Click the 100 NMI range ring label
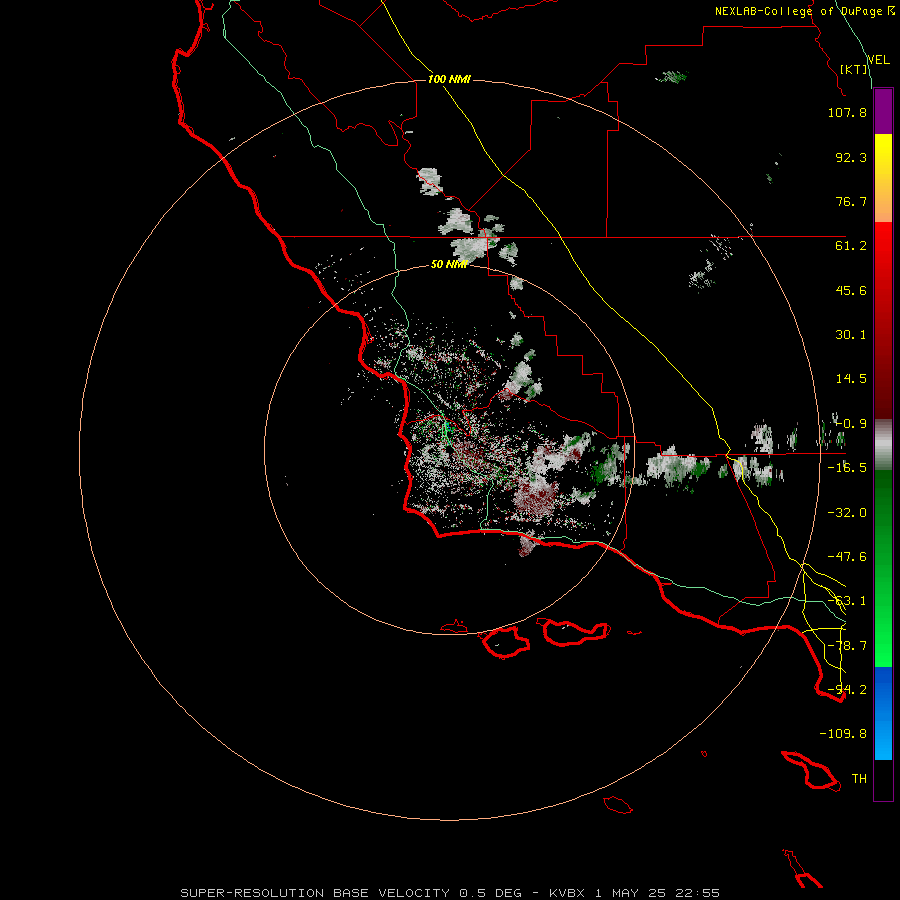Screen dimensions: 900x900 pyautogui.click(x=449, y=79)
